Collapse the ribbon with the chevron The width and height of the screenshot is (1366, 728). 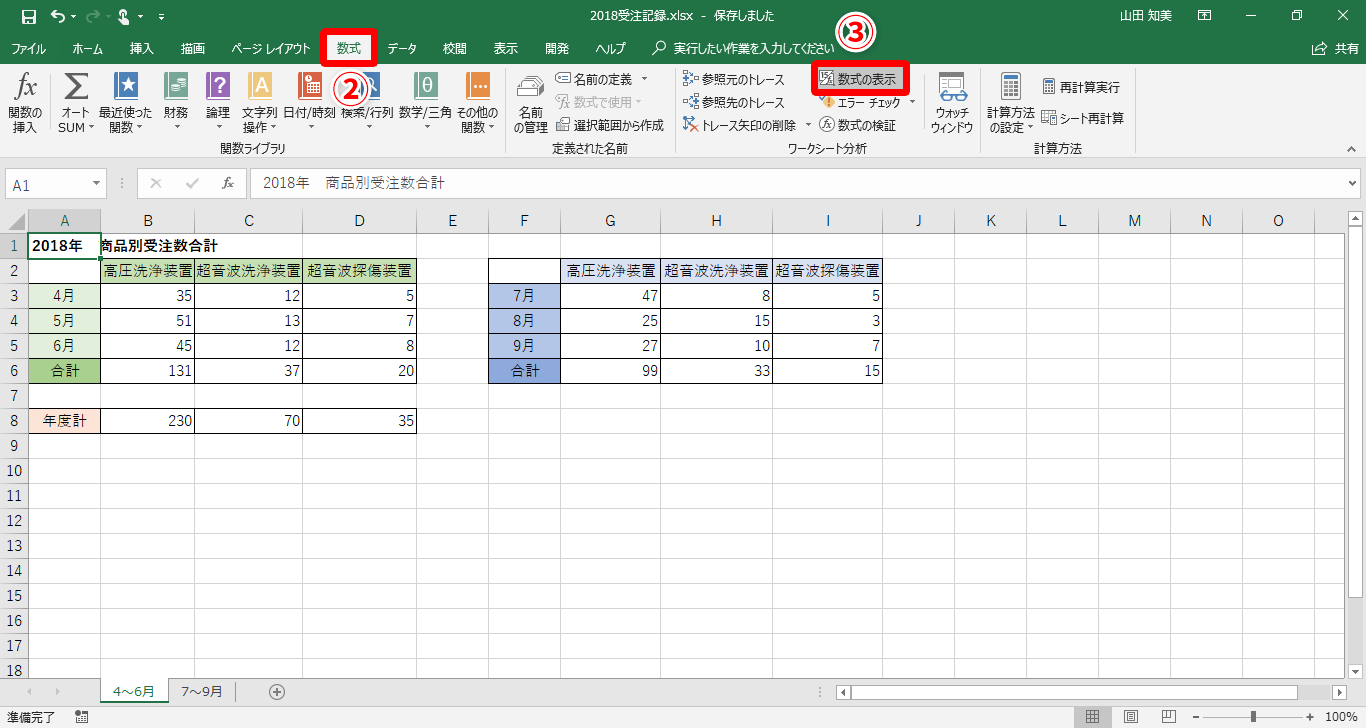pos(1349,148)
